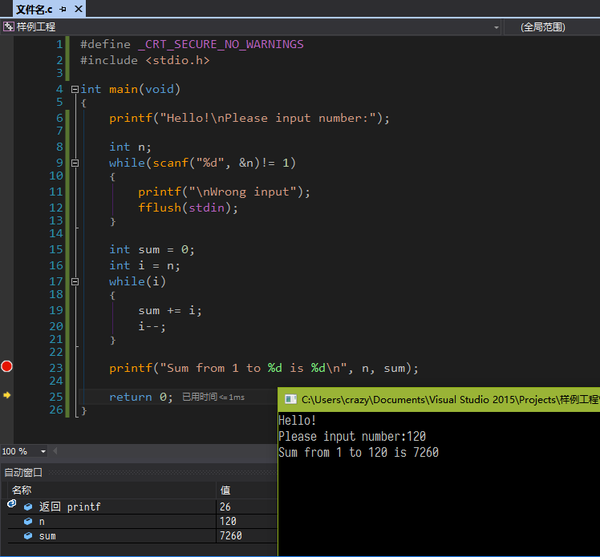Pin the 文件名.c tab
The image size is (600, 557).
point(62,8)
